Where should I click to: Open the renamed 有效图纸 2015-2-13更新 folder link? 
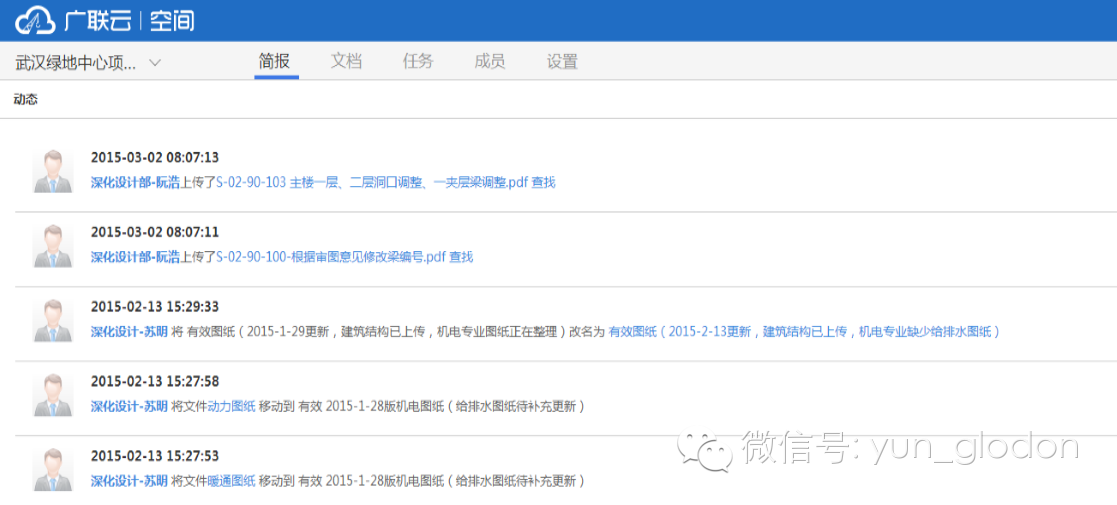[803, 332]
